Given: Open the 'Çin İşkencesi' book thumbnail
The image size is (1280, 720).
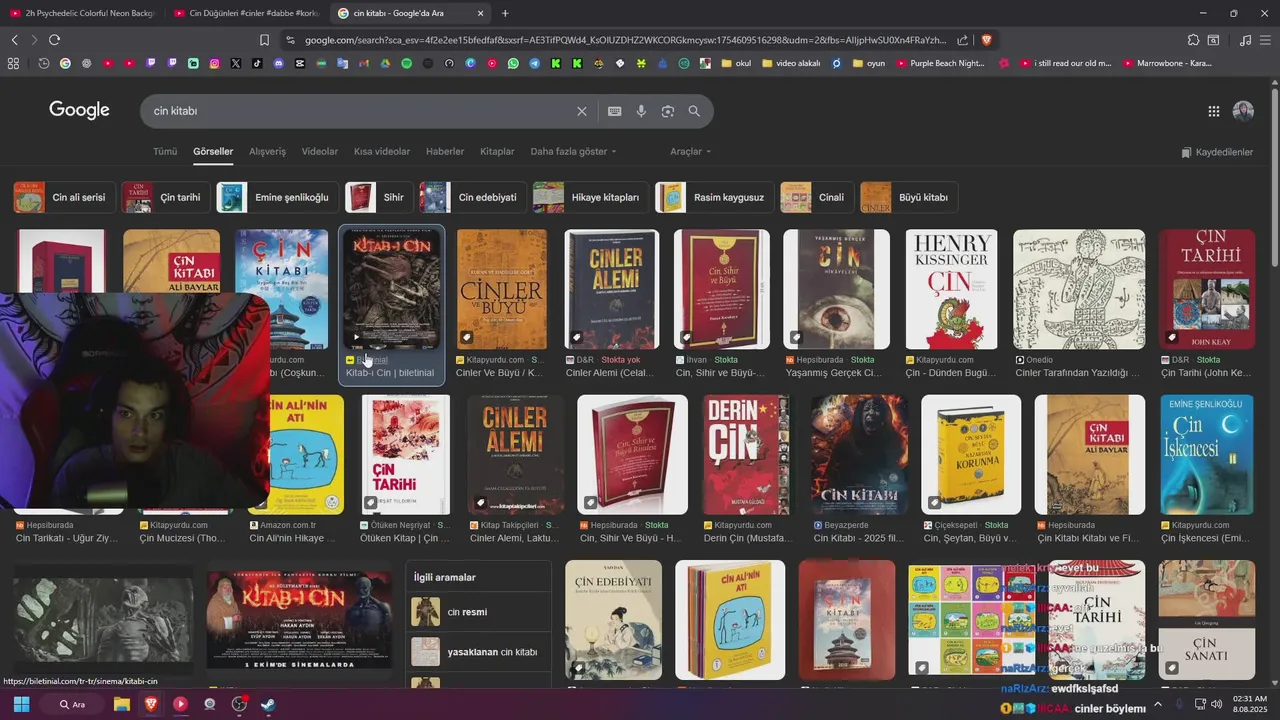Looking at the screenshot, I should [1207, 455].
